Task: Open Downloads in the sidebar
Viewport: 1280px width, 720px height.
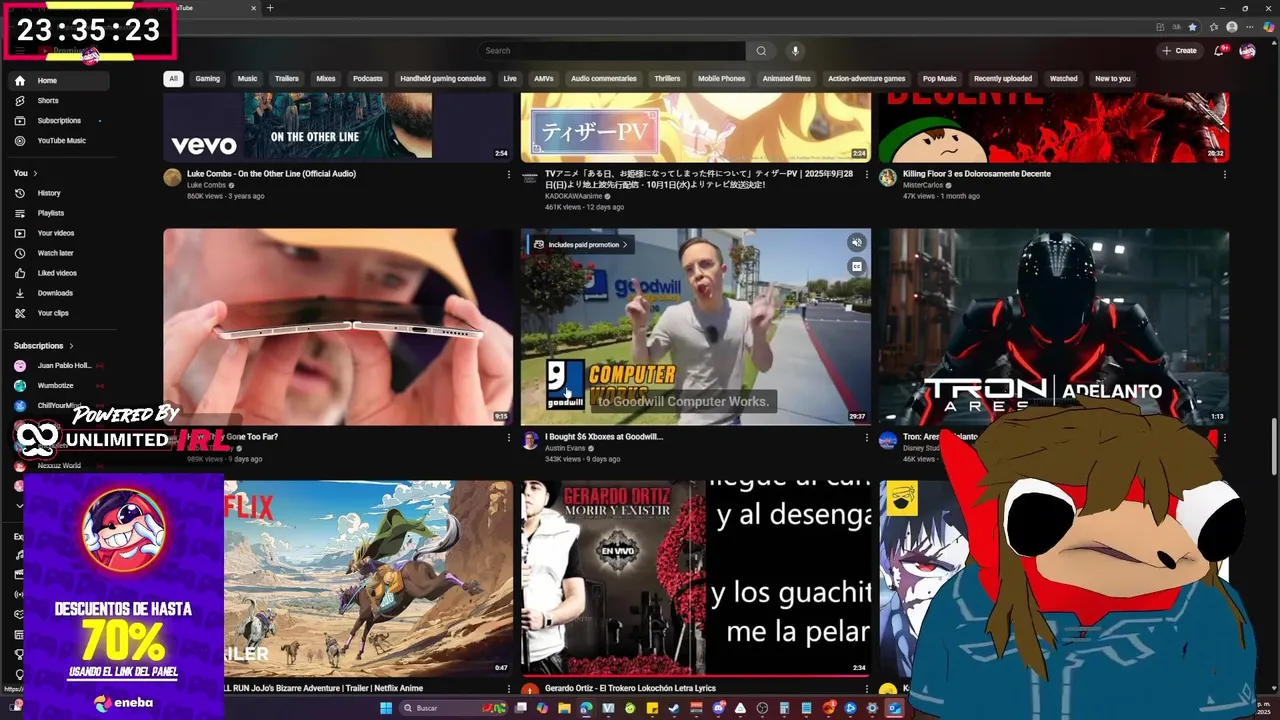Action: (55, 293)
